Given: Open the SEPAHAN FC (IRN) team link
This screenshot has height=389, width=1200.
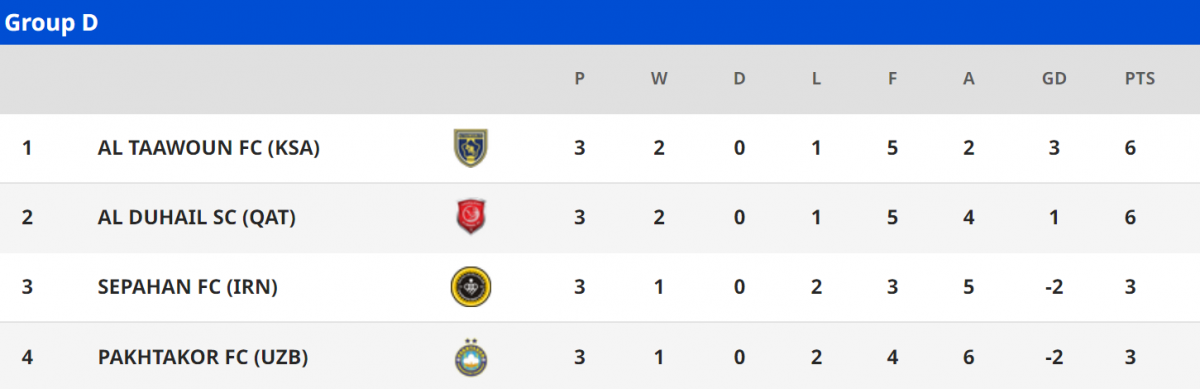Looking at the screenshot, I should pos(188,287).
